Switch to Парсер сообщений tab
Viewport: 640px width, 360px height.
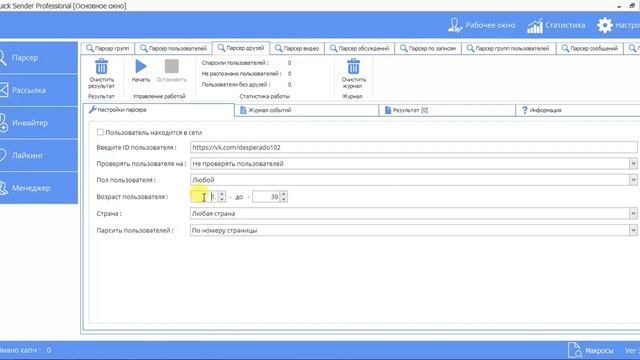590,48
